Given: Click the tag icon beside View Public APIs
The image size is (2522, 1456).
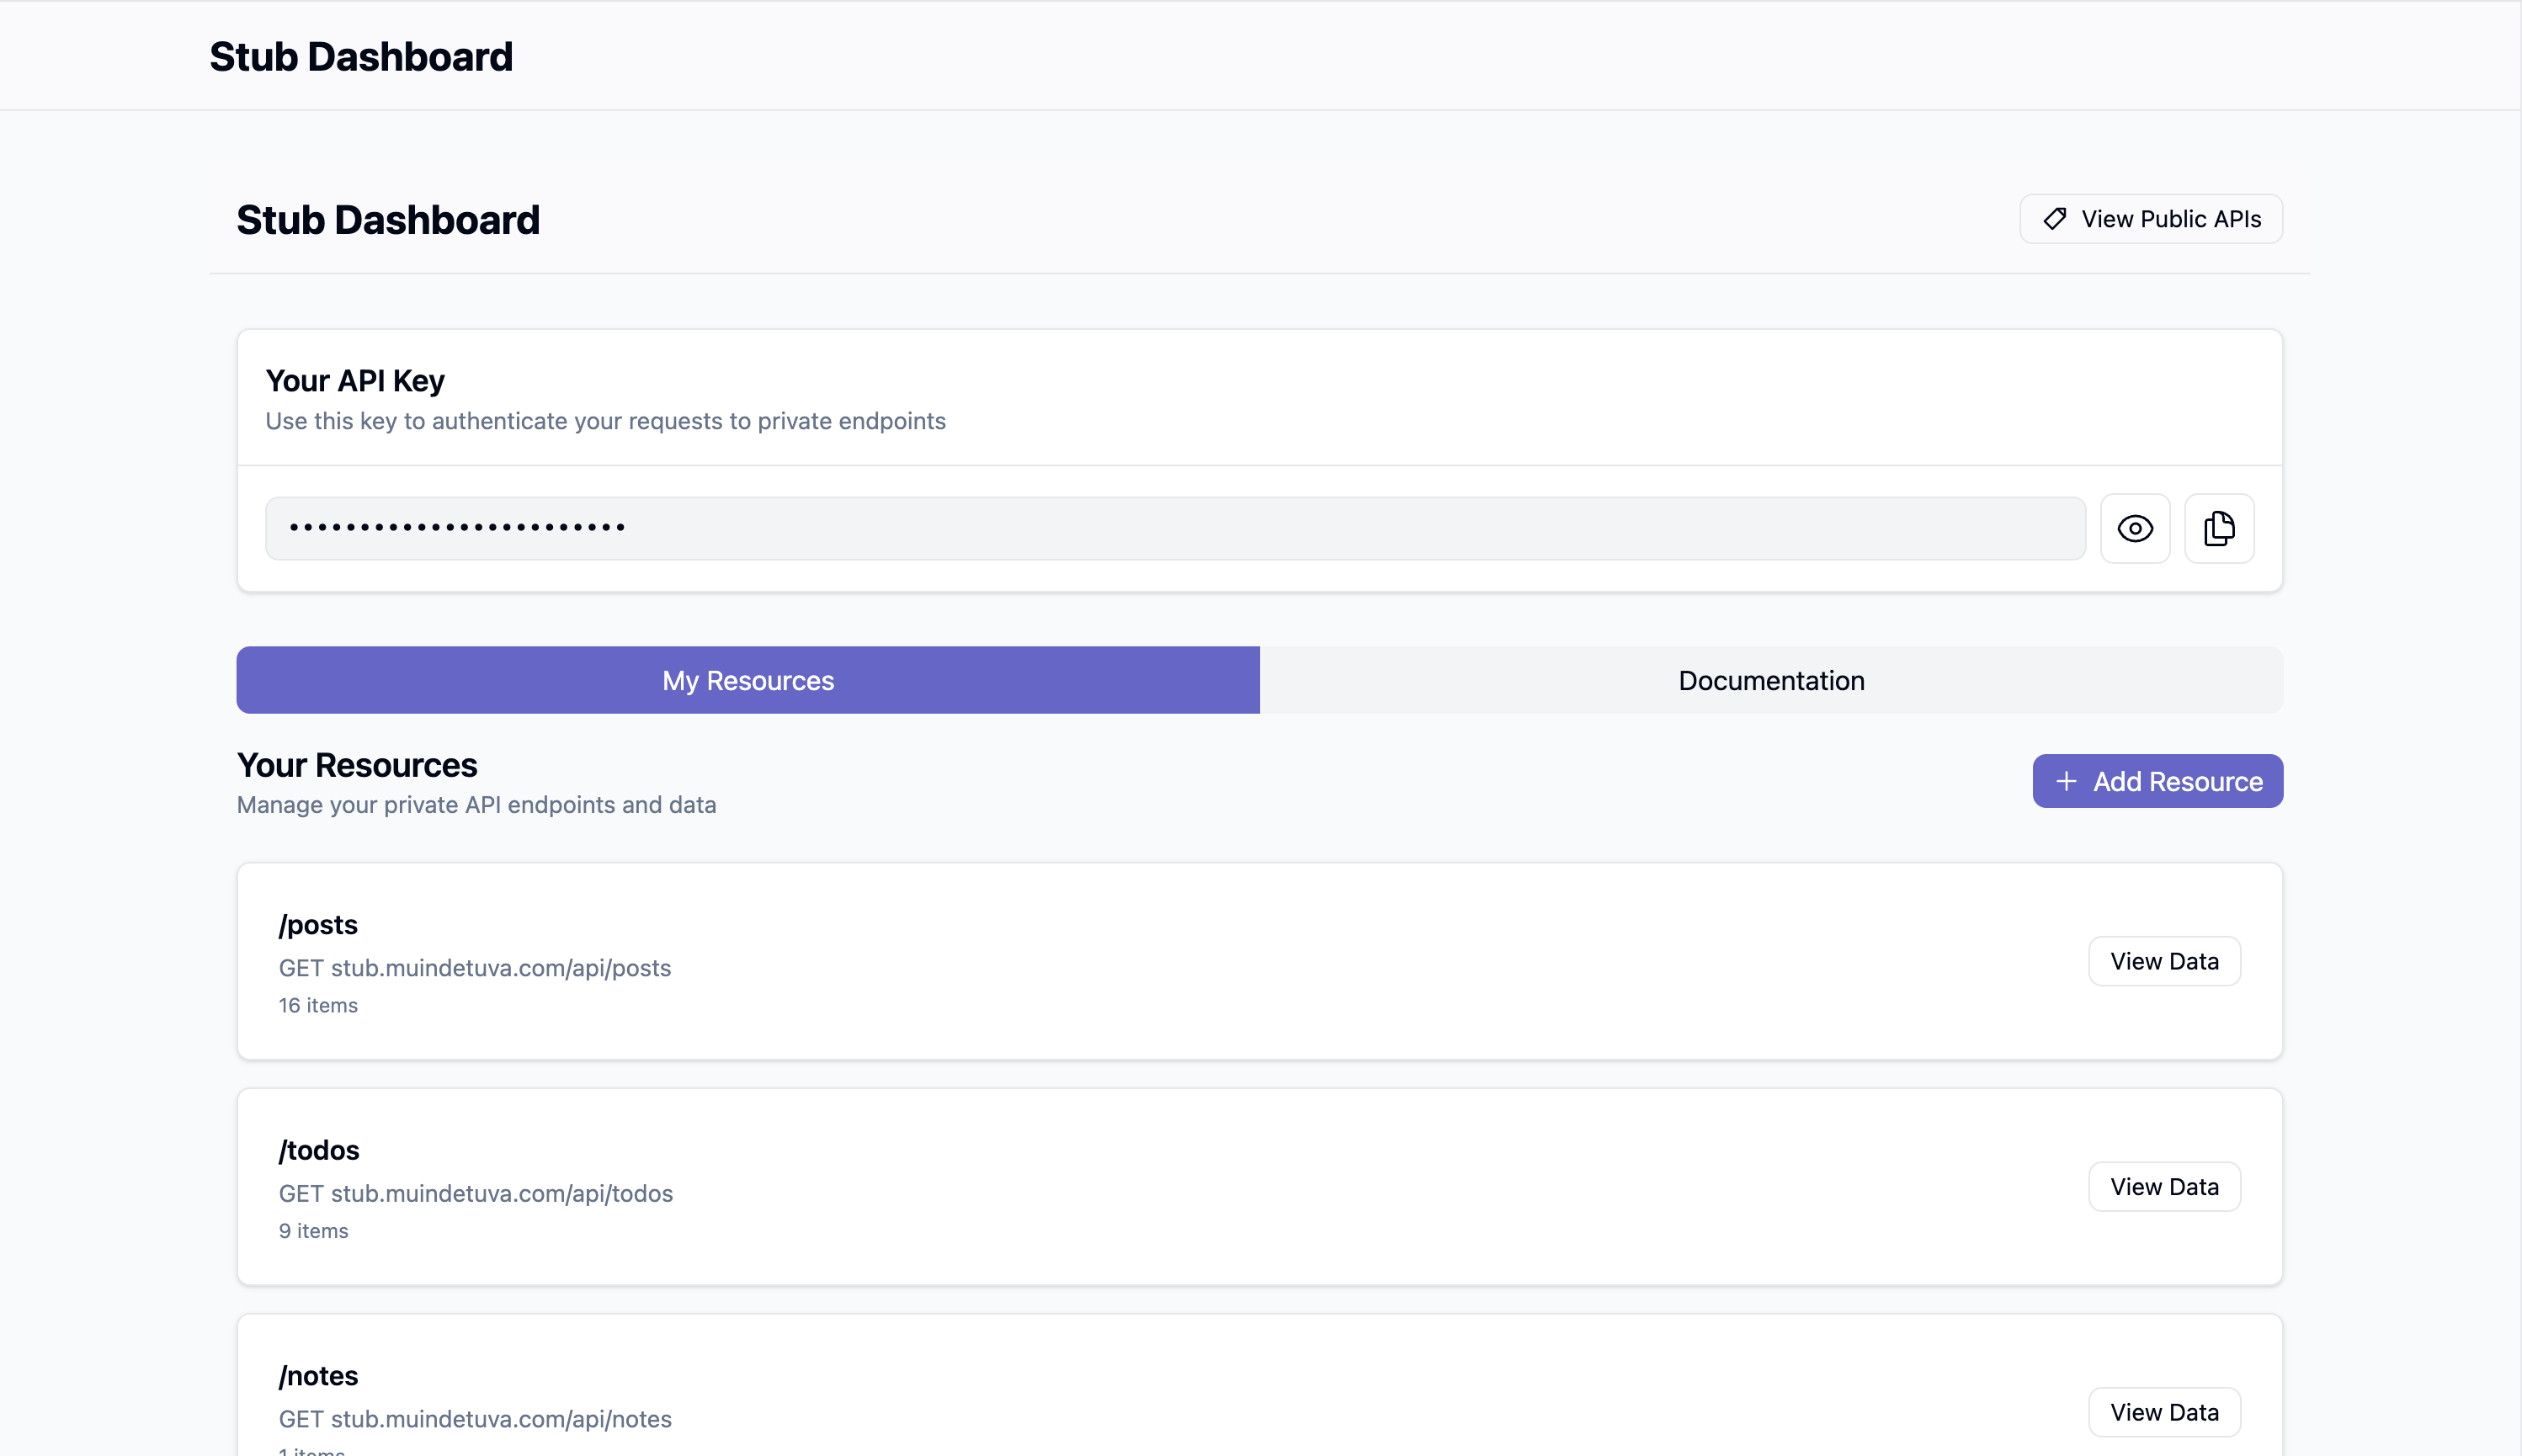Looking at the screenshot, I should (x=2054, y=219).
